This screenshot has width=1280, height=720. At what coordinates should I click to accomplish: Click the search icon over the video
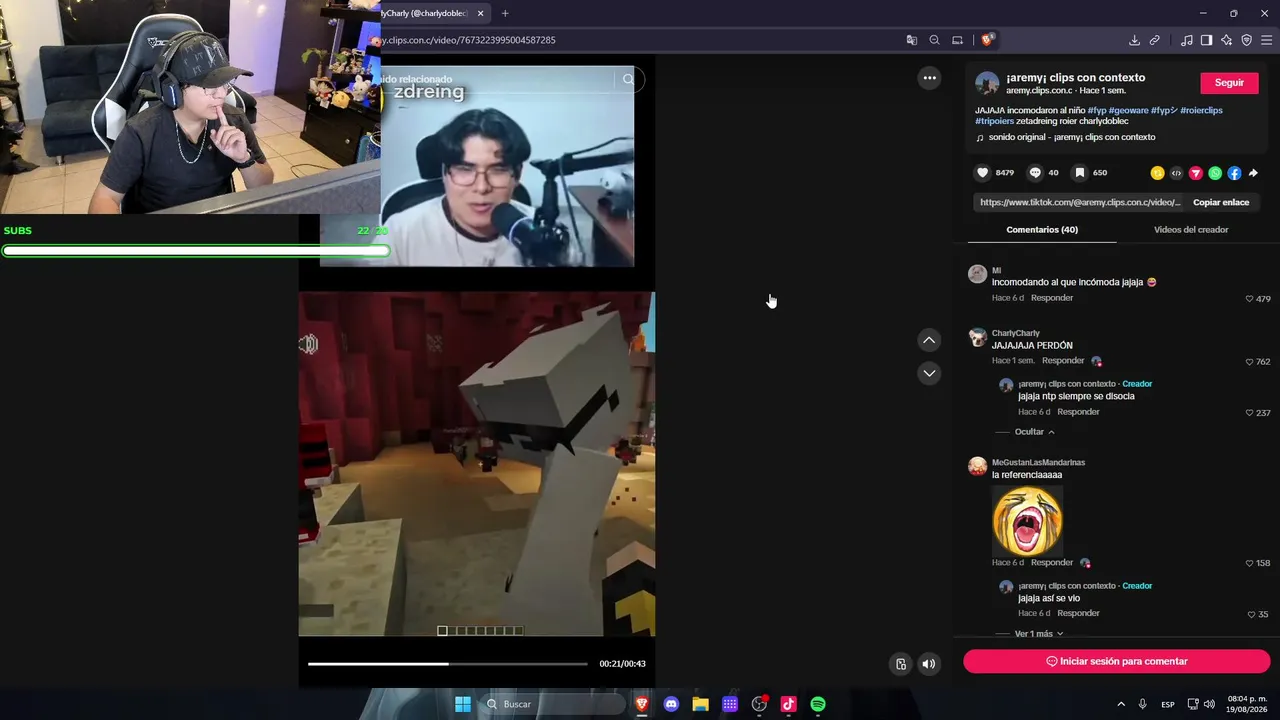click(x=628, y=79)
